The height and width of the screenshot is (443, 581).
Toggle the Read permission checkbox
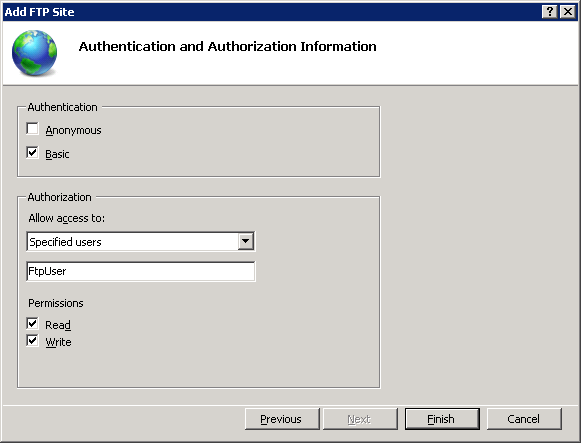point(33,324)
